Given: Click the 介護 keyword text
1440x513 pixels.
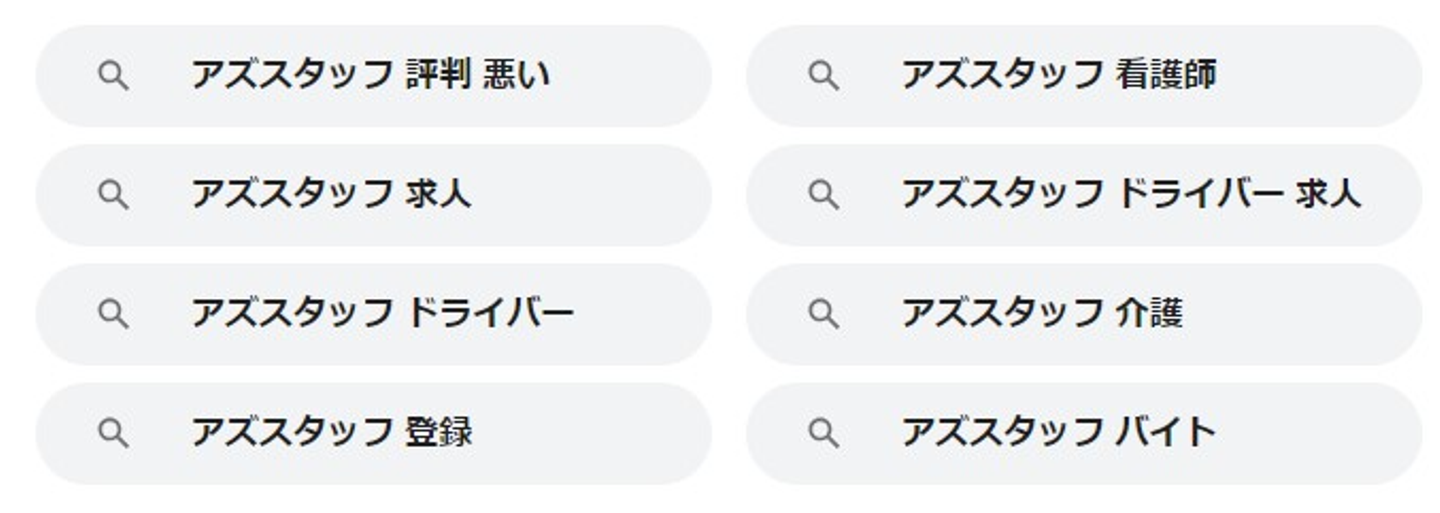Looking at the screenshot, I should click(x=1149, y=314).
